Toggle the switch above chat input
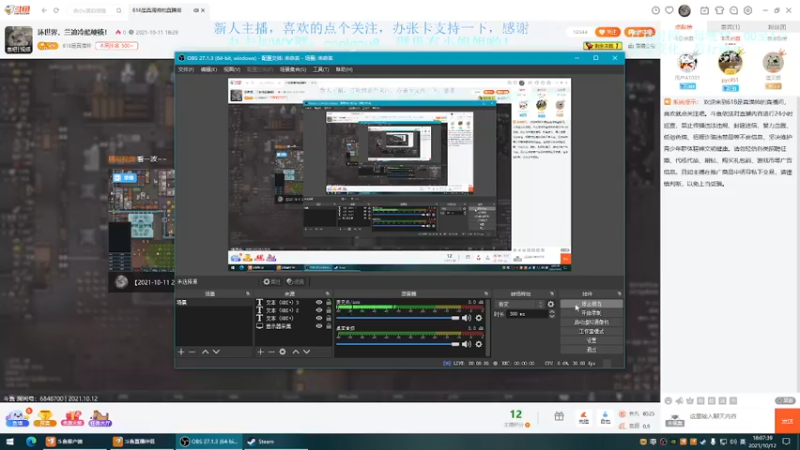The height and width of the screenshot is (450, 800). (785, 401)
